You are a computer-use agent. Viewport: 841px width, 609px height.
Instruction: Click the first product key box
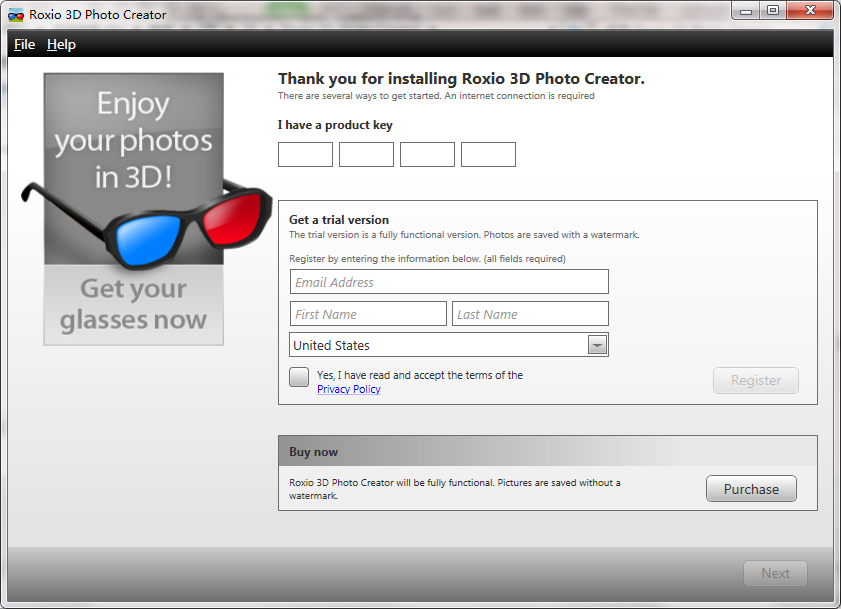305,155
